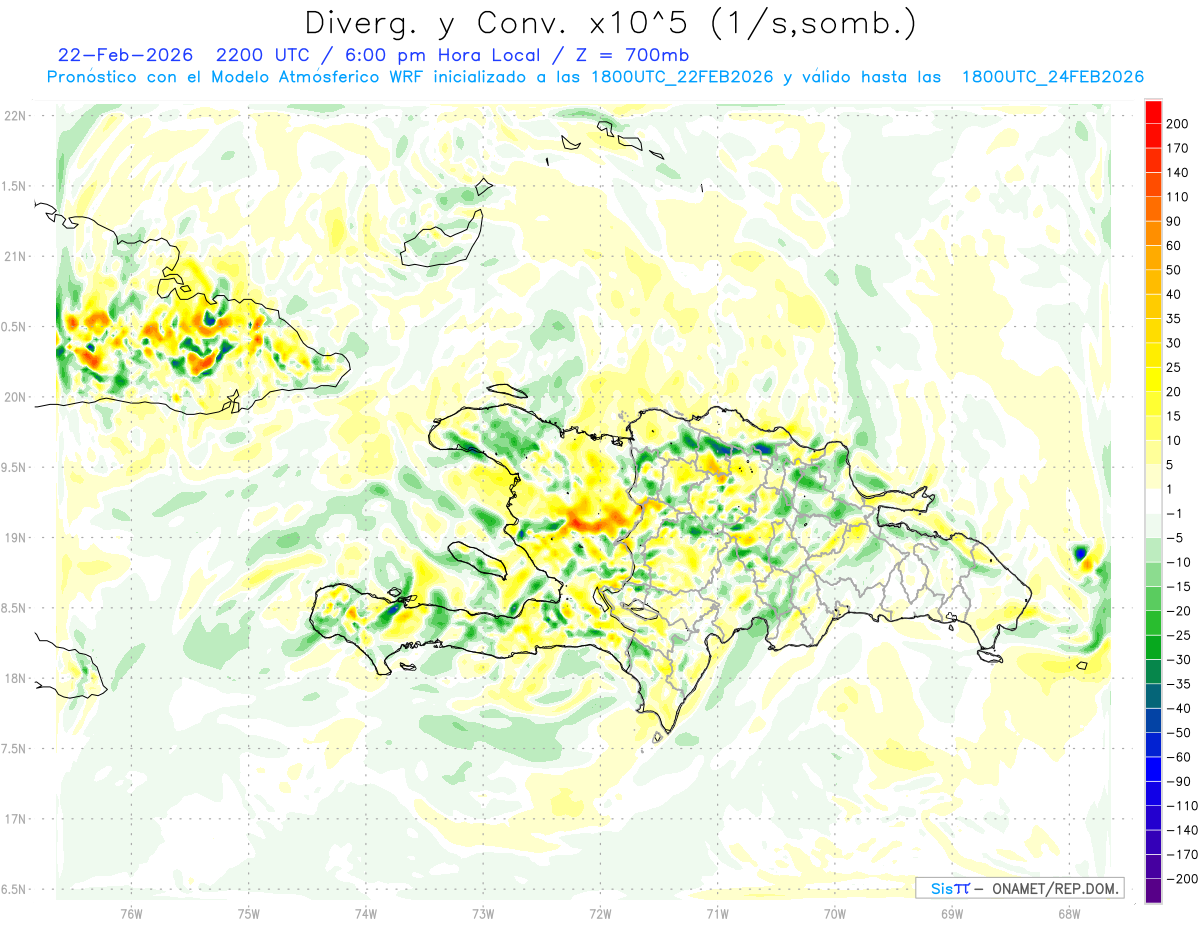The image size is (1200, 927).
Task: Pick the red legend color above 200
Action: coord(1153,111)
